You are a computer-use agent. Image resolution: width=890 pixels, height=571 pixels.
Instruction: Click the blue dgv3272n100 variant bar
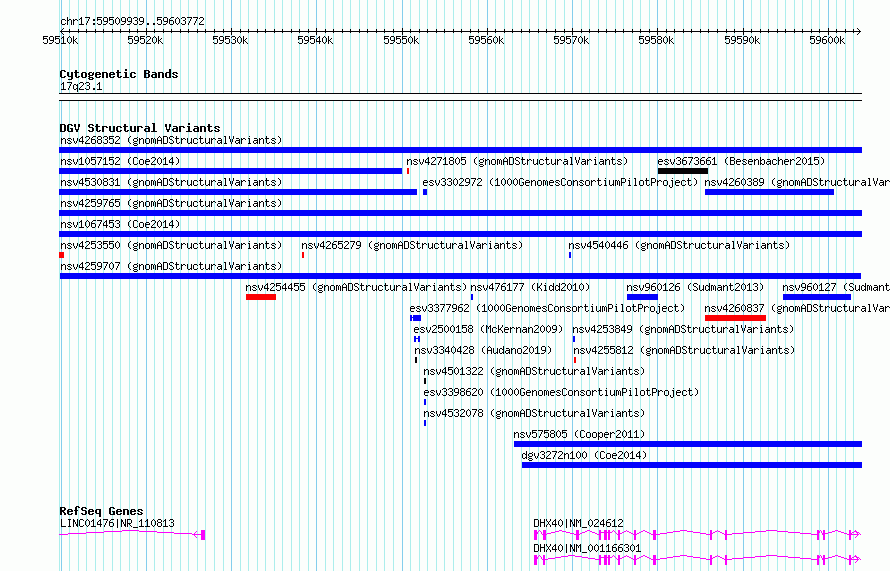[x=692, y=465]
